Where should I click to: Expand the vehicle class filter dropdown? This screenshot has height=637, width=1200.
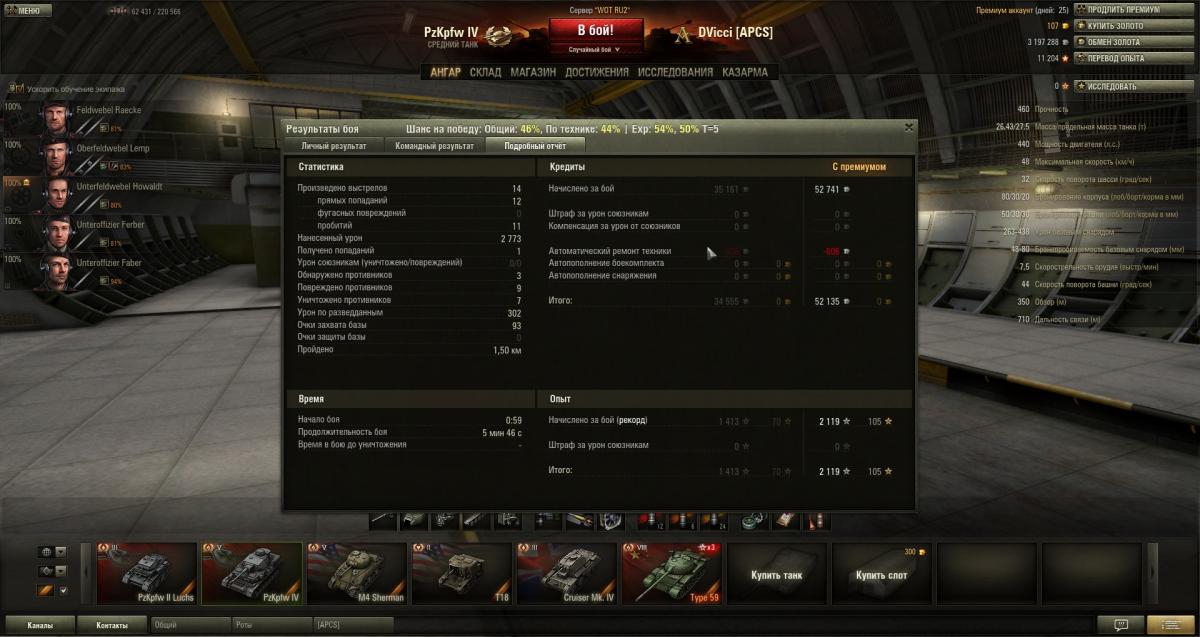tap(52, 571)
